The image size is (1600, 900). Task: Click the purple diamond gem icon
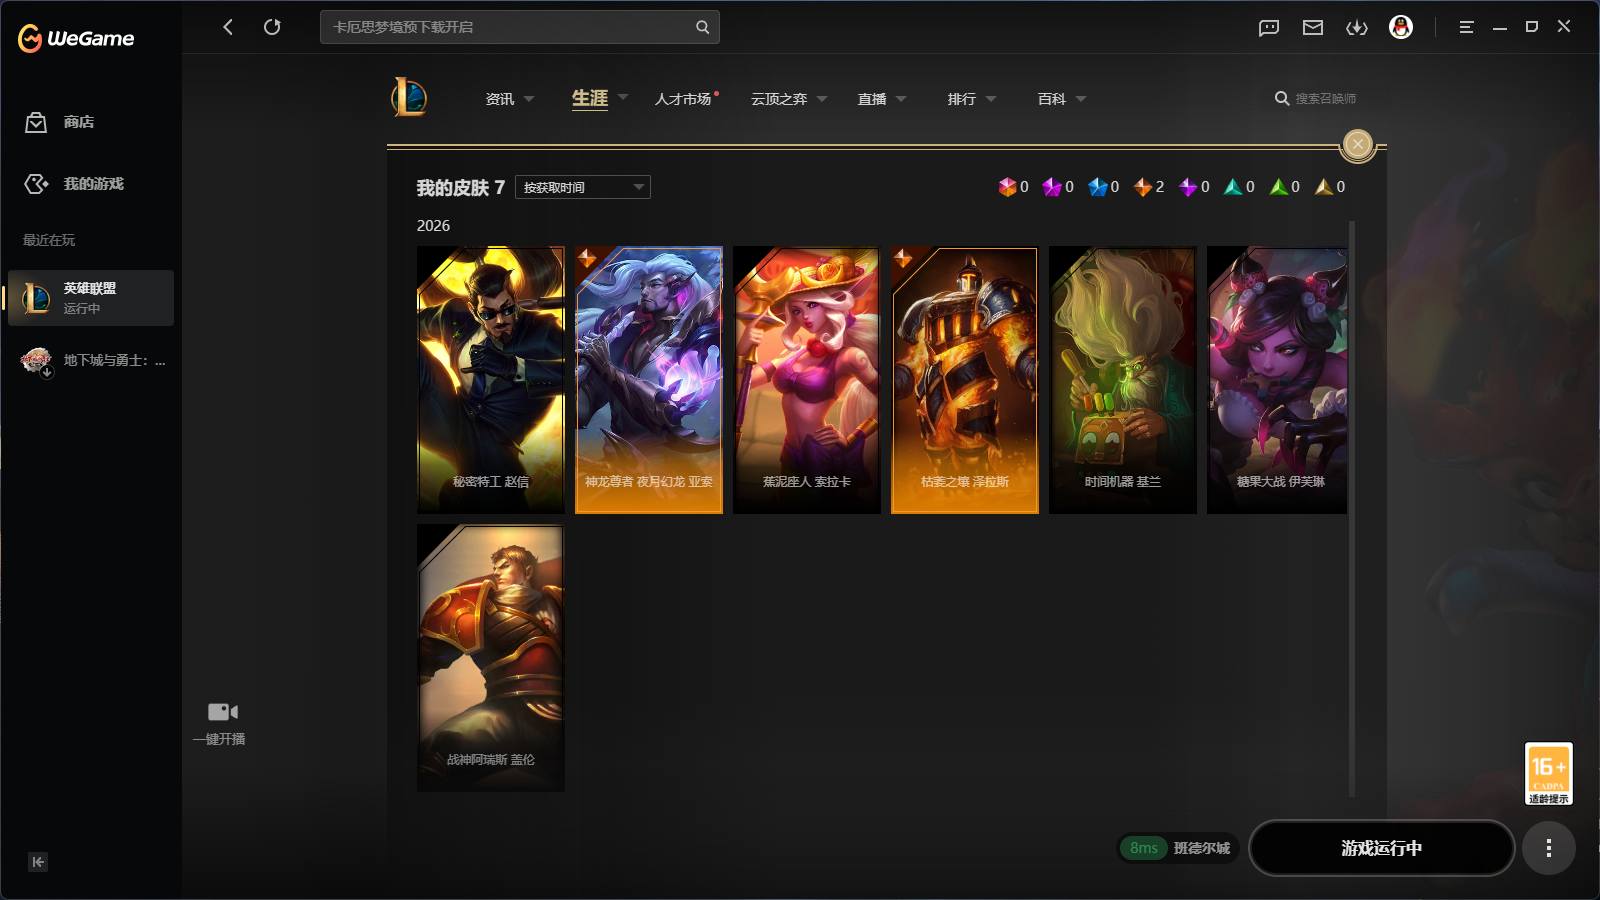point(1188,187)
